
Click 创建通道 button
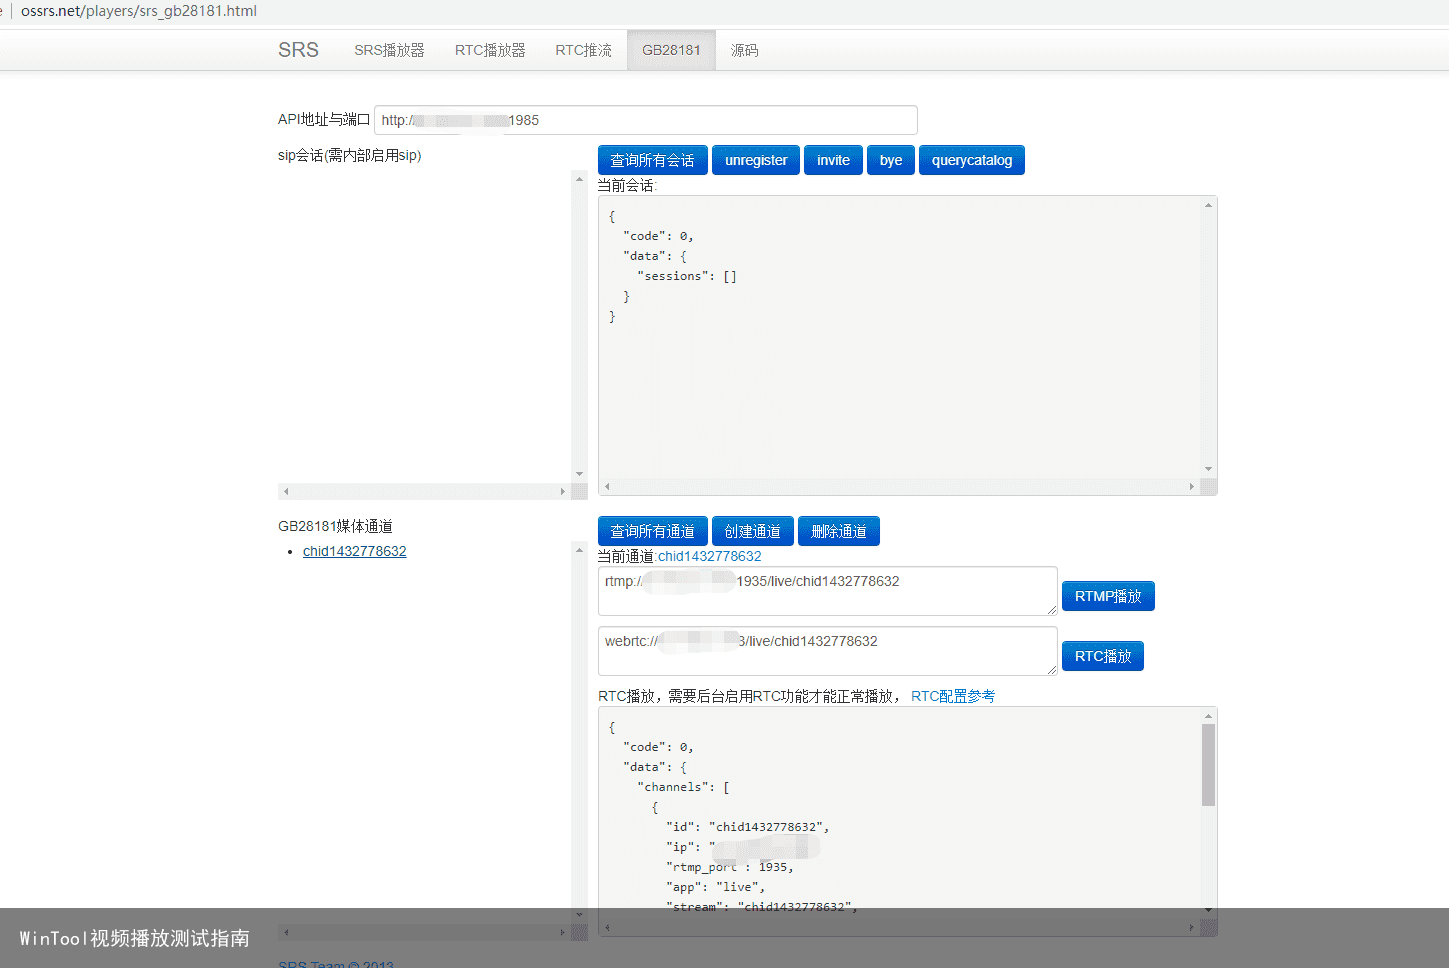click(752, 531)
